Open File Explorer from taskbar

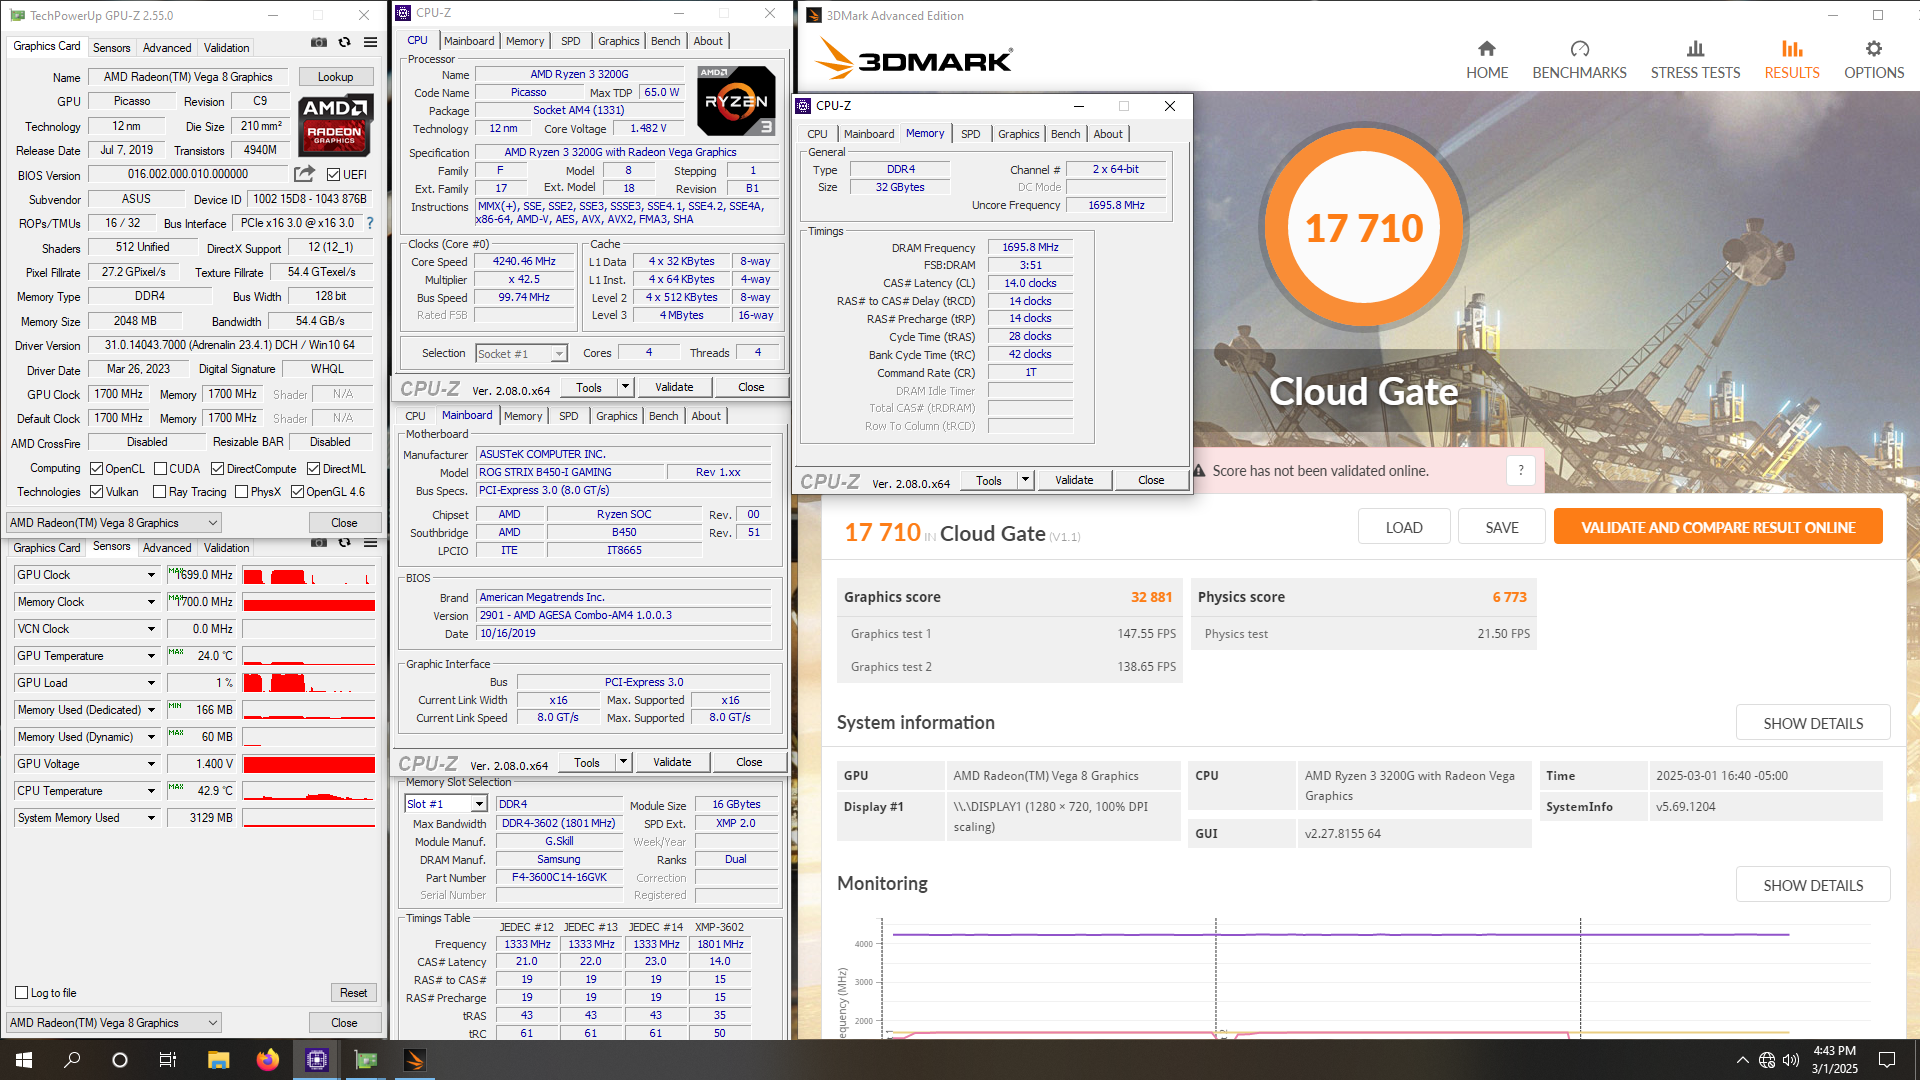tap(219, 1060)
